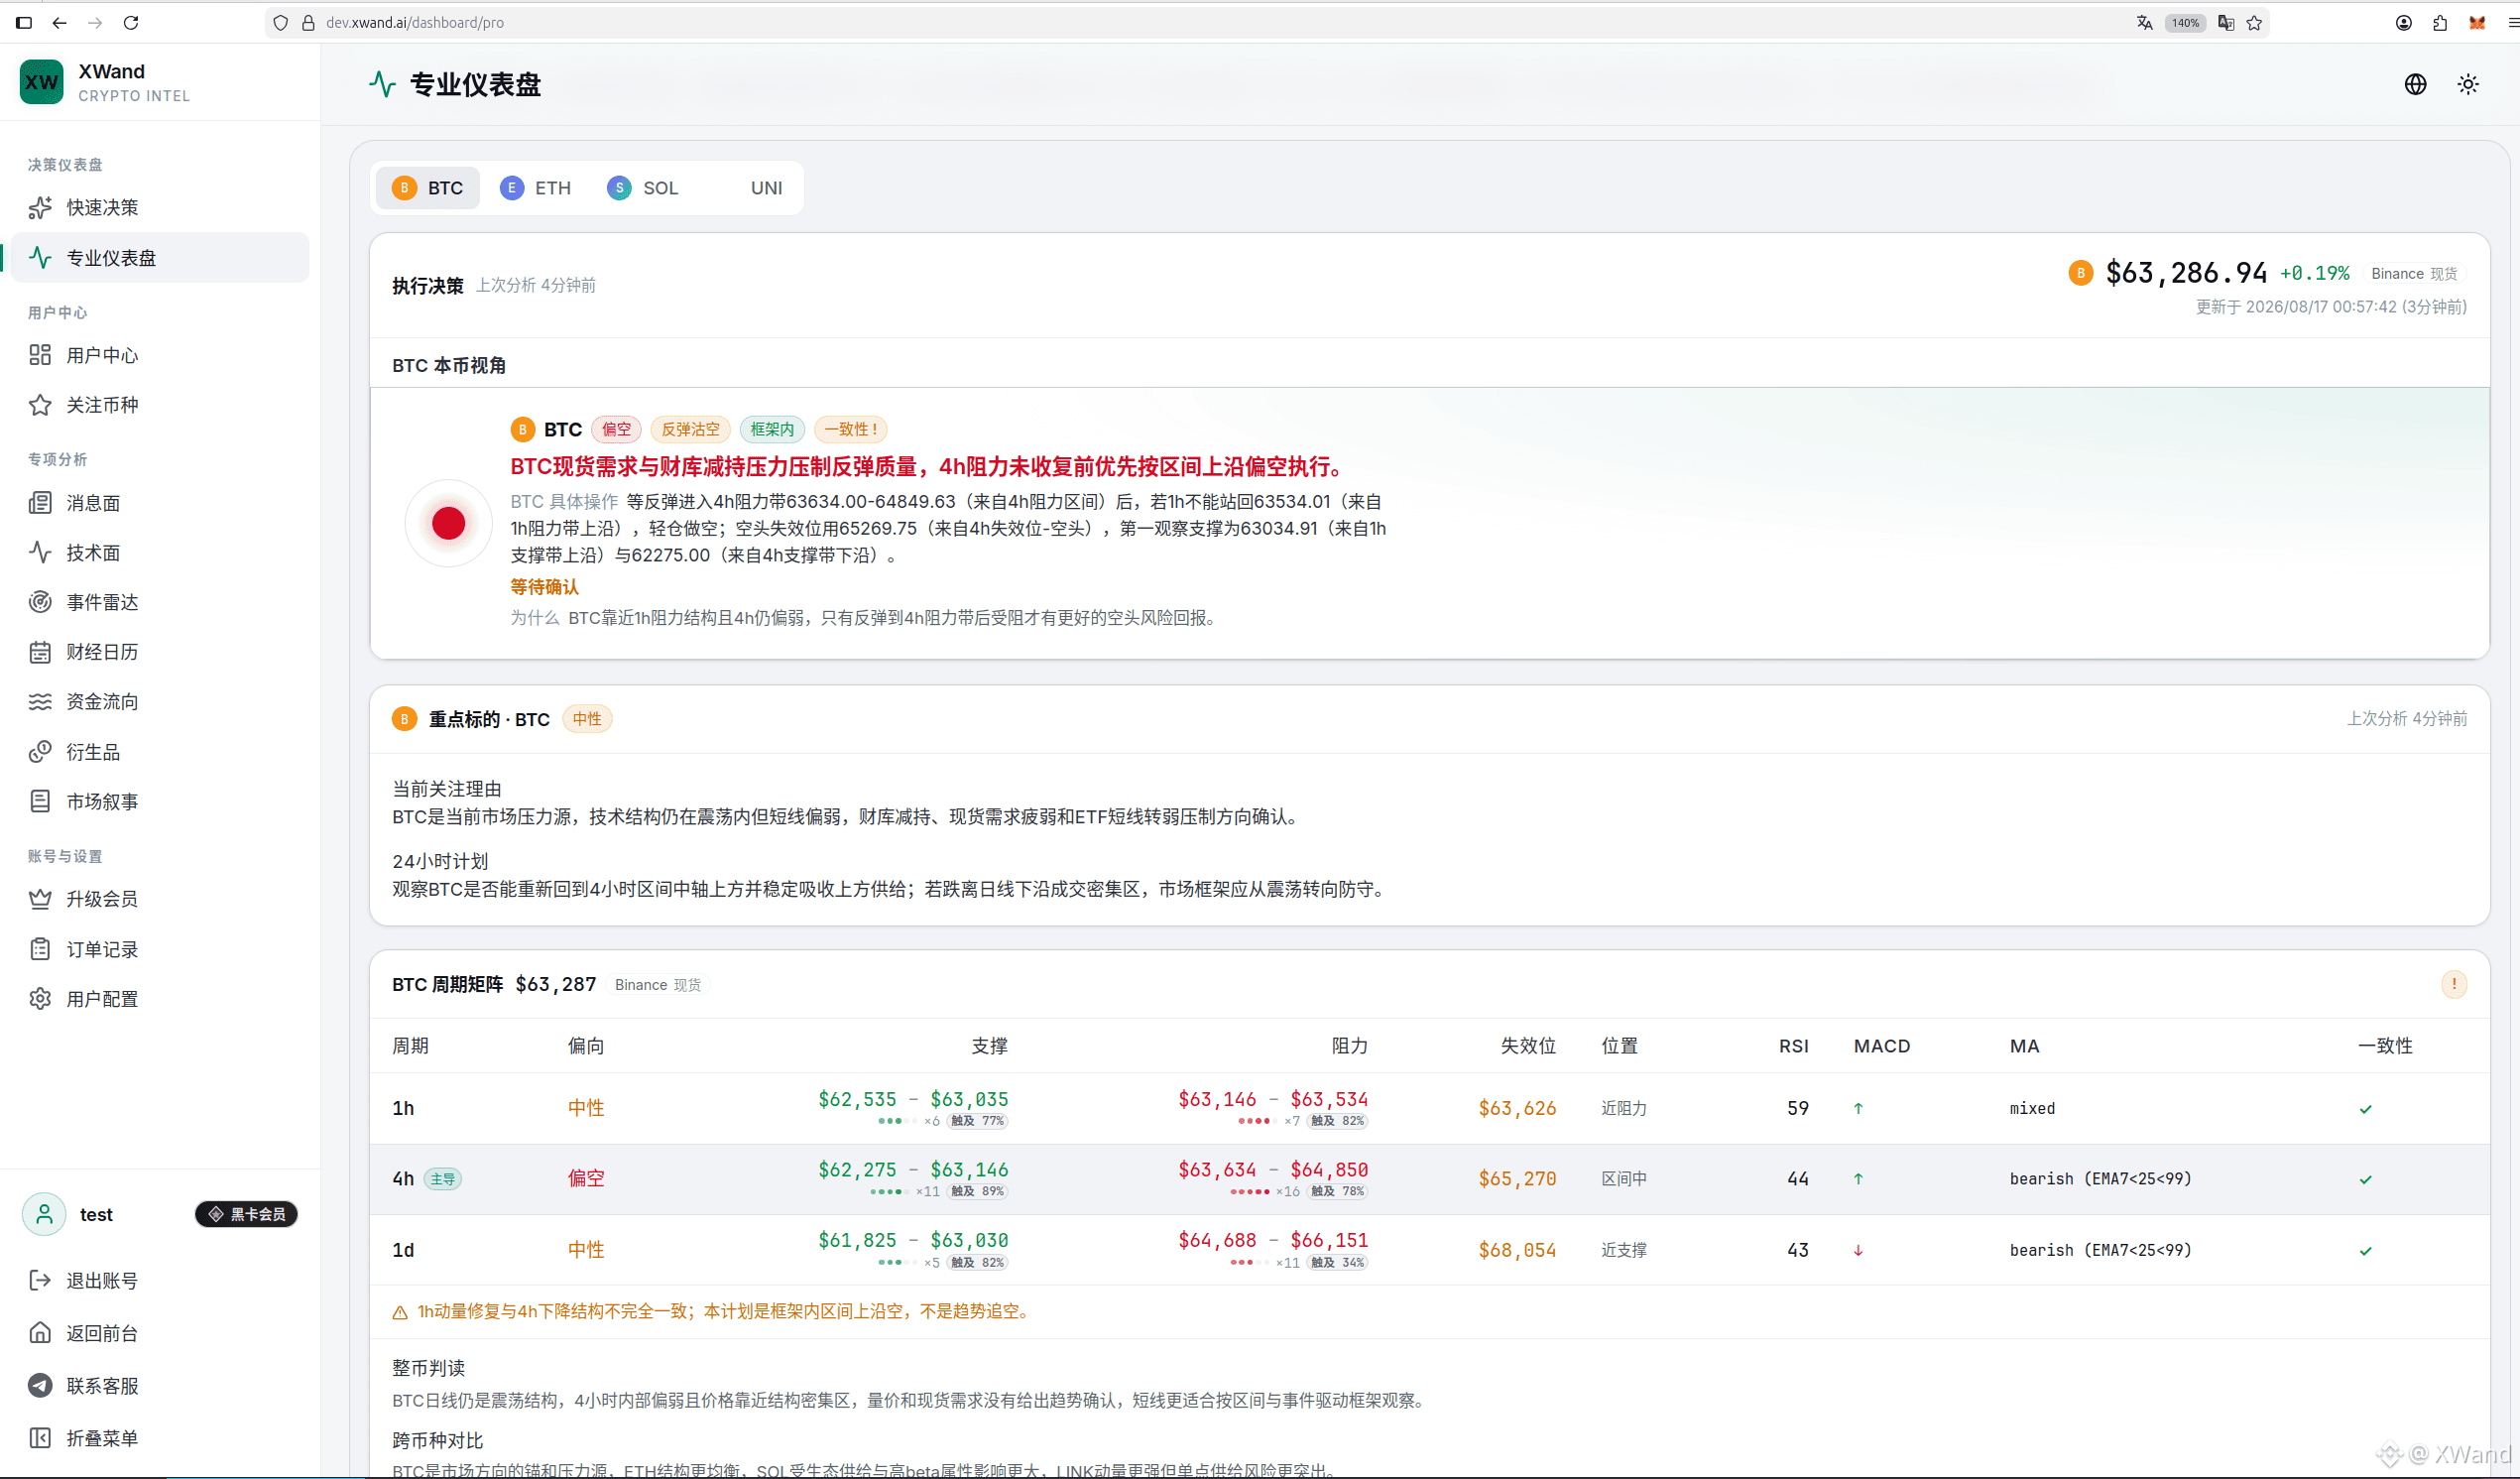Click the 1h row MA value mixed
The image size is (2520, 1479).
tap(2032, 1108)
